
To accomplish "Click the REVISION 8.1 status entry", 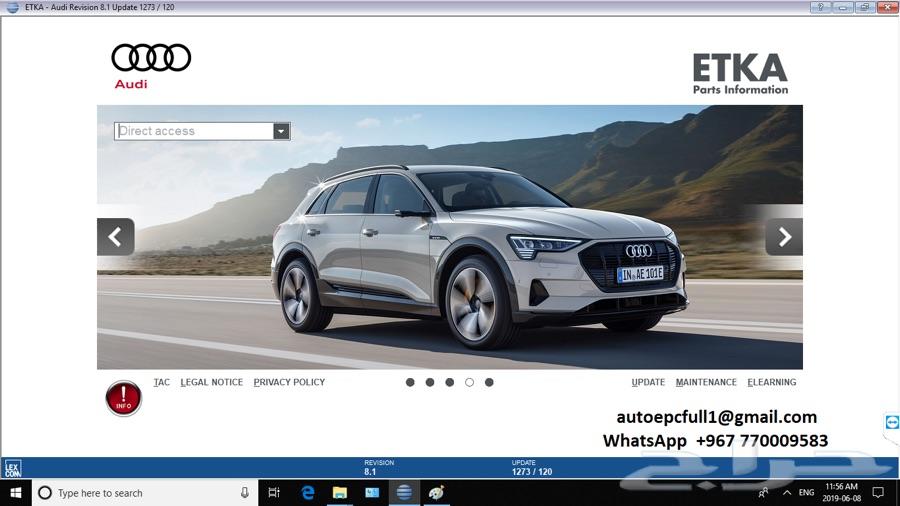I will coord(379,468).
